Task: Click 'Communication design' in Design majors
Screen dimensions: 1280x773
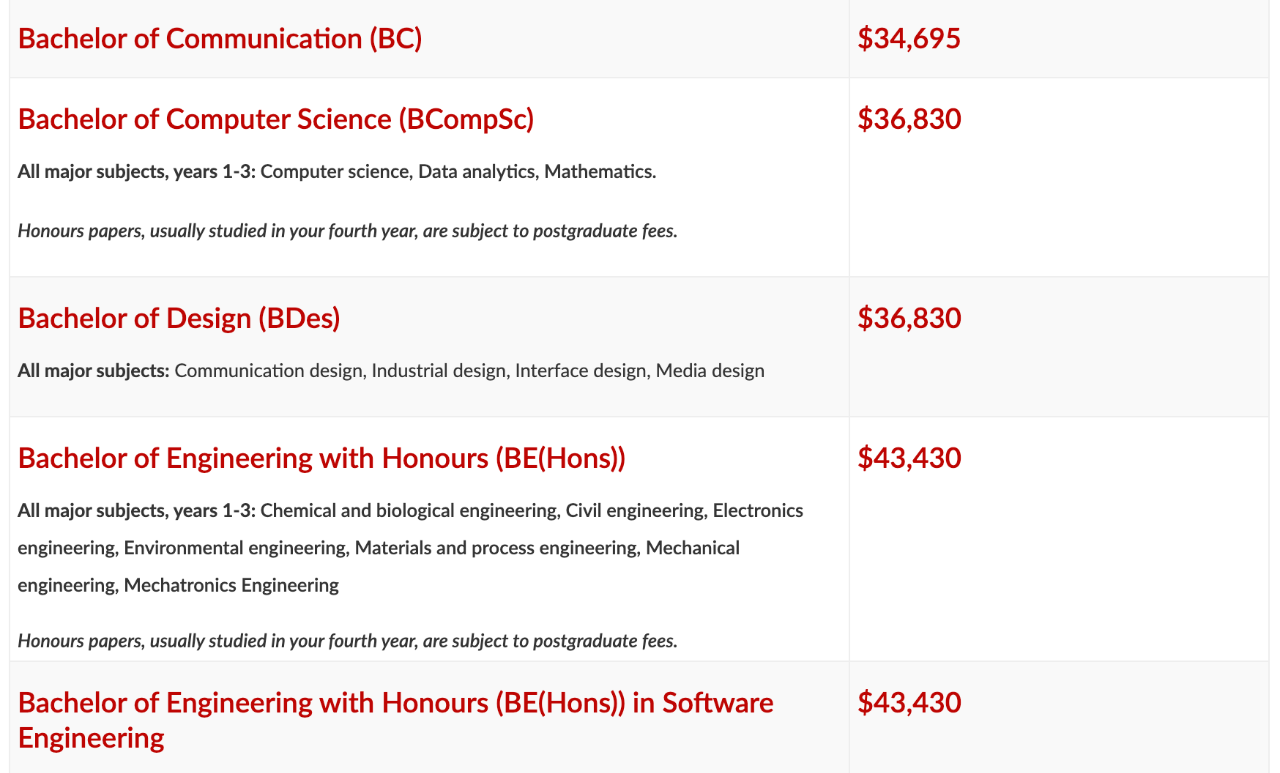Action: coord(268,371)
